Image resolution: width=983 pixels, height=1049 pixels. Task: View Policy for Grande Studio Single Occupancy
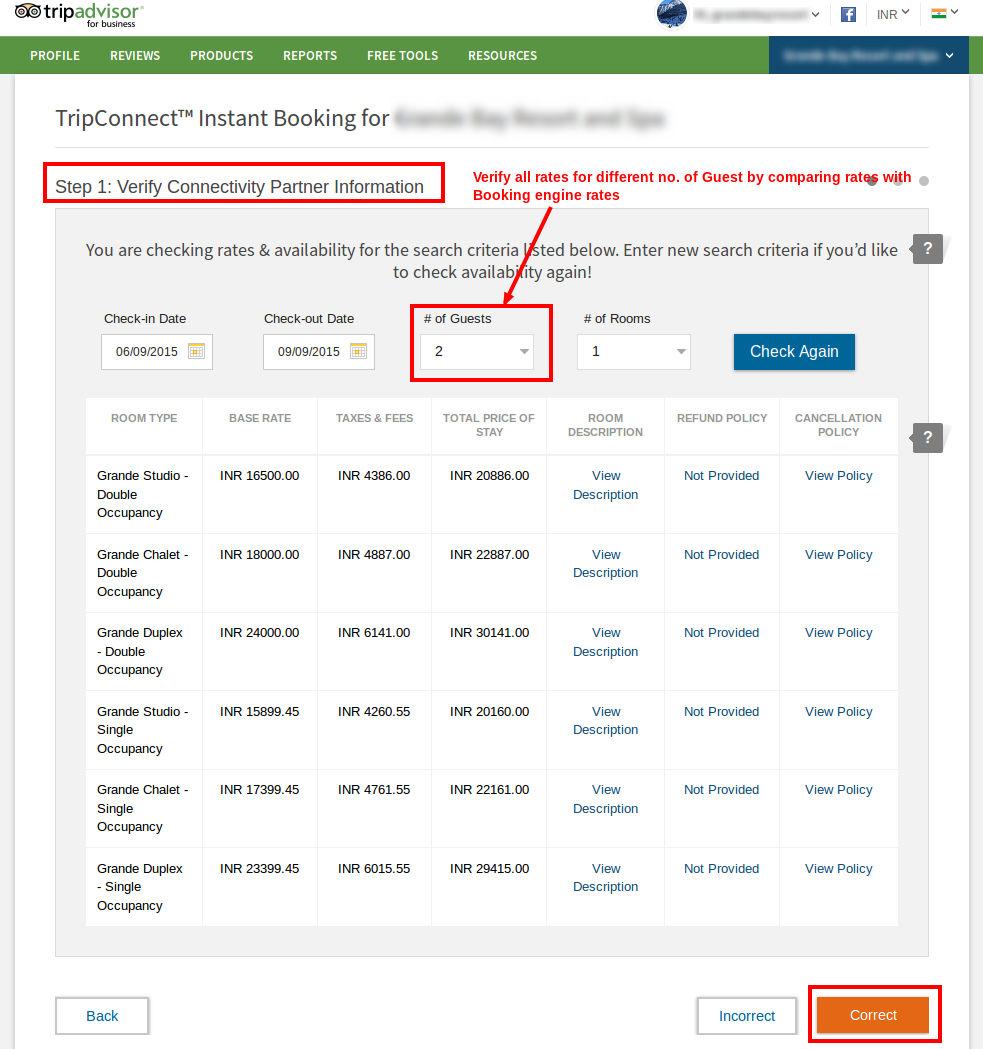(x=838, y=712)
